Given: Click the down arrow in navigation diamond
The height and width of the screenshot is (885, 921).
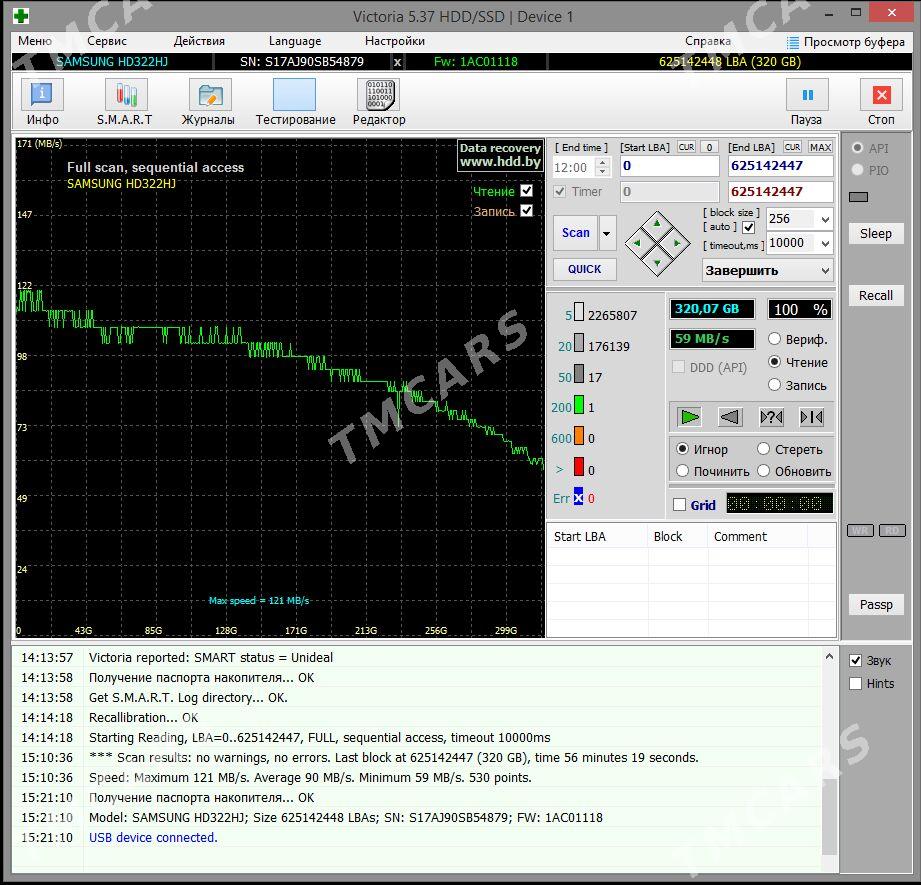Looking at the screenshot, I should [x=657, y=262].
